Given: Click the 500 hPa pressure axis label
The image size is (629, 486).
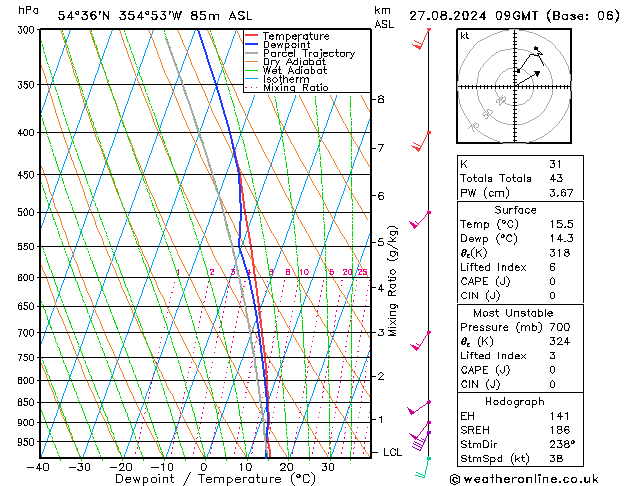Looking at the screenshot, I should [x=26, y=212].
